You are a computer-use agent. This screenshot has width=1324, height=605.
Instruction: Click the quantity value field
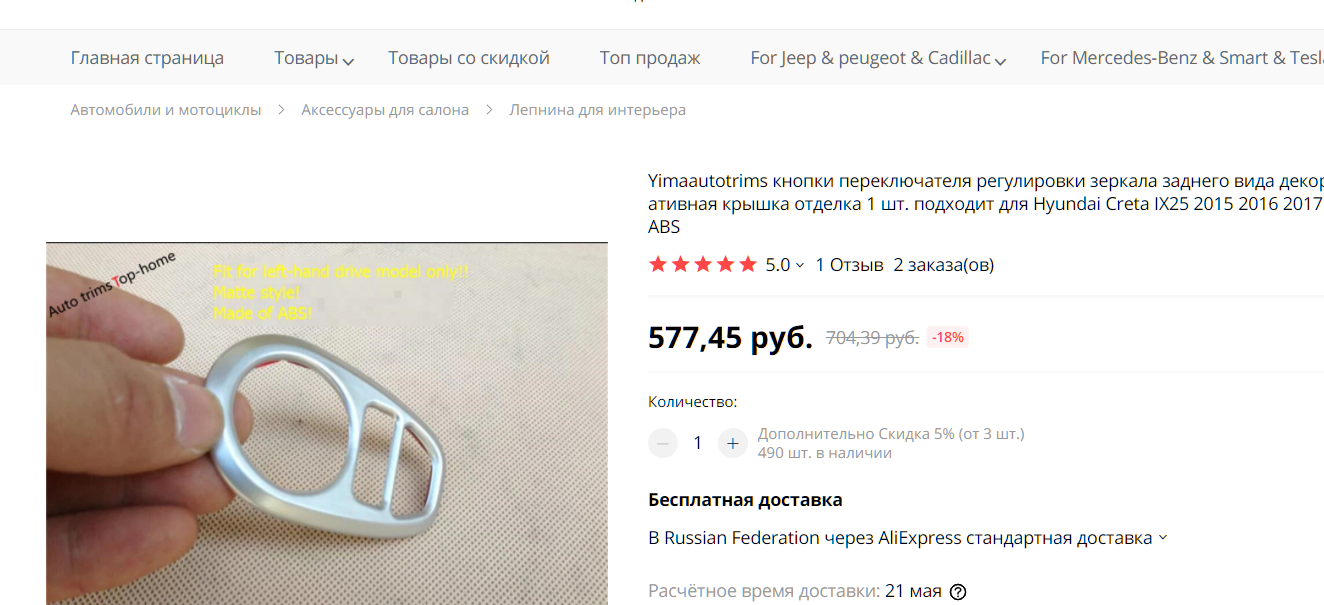(x=698, y=443)
